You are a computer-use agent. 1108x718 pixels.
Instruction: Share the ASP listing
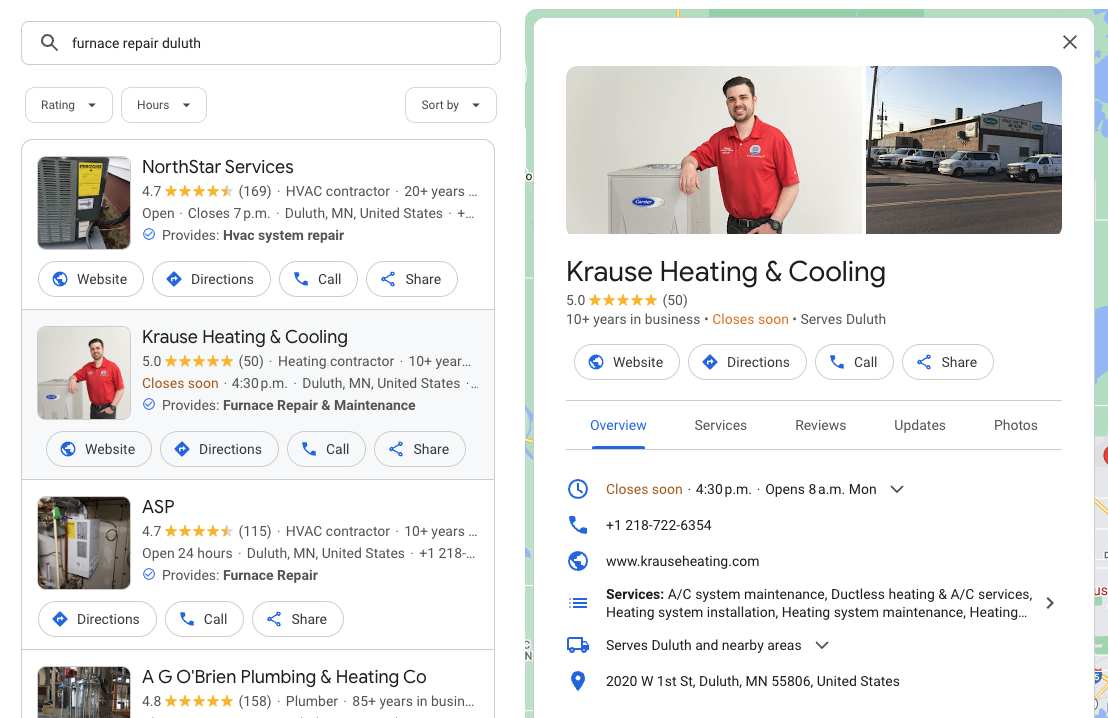pyautogui.click(x=297, y=619)
